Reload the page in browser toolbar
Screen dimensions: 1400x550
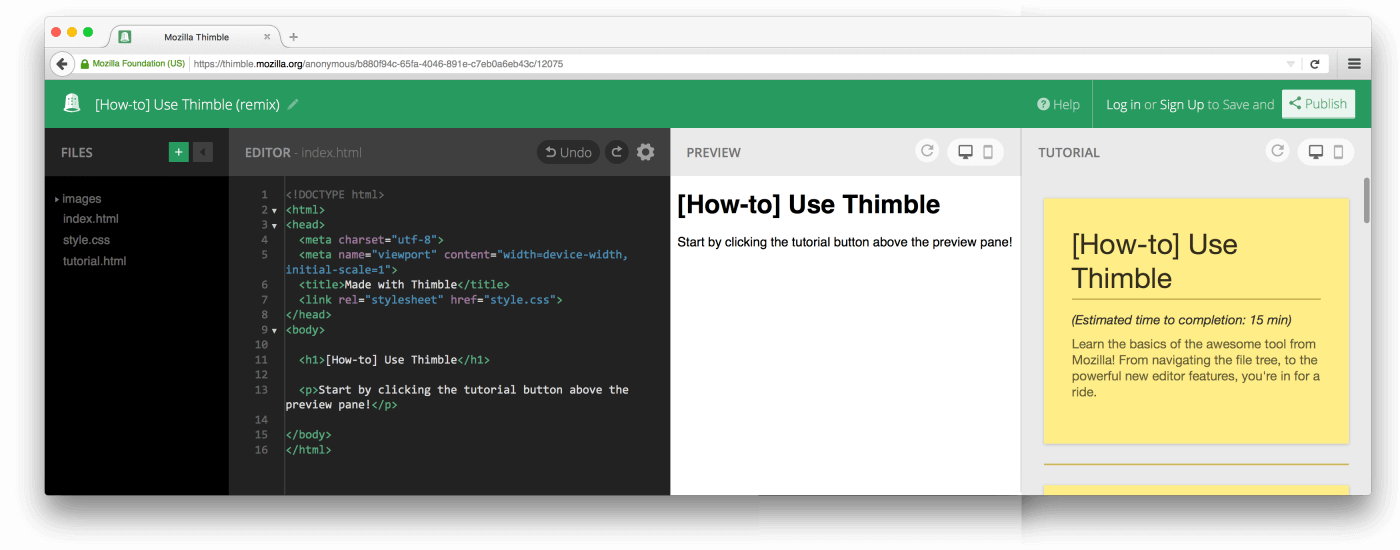pos(1315,63)
